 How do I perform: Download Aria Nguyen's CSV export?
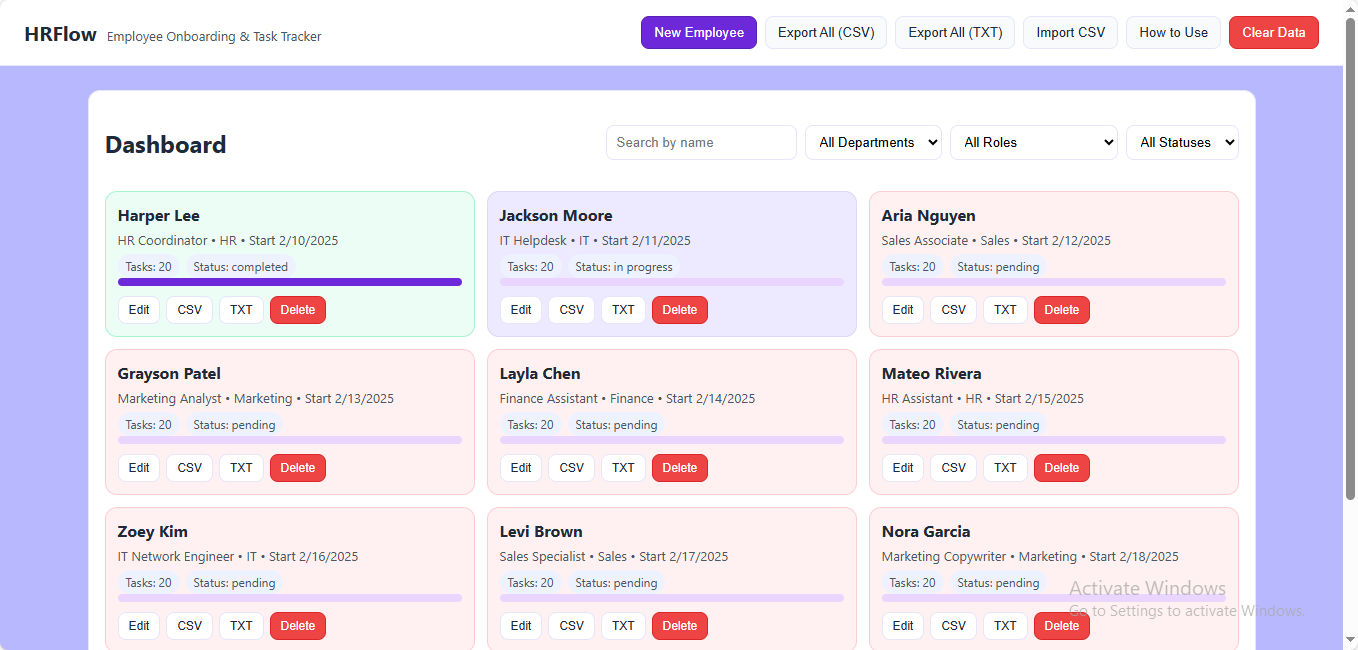click(953, 310)
